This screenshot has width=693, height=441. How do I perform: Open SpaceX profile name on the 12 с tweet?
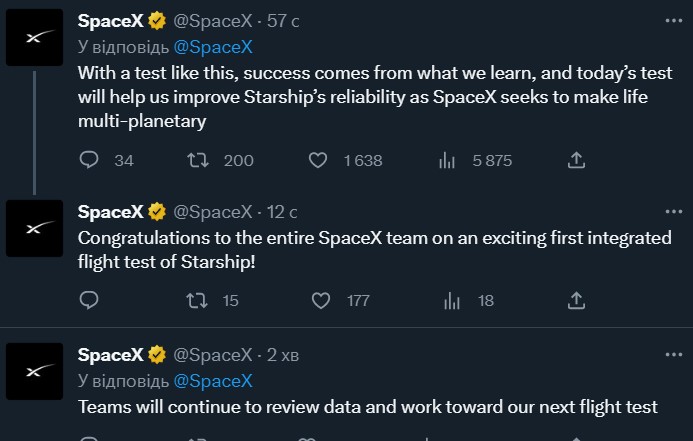pyautogui.click(x=110, y=212)
